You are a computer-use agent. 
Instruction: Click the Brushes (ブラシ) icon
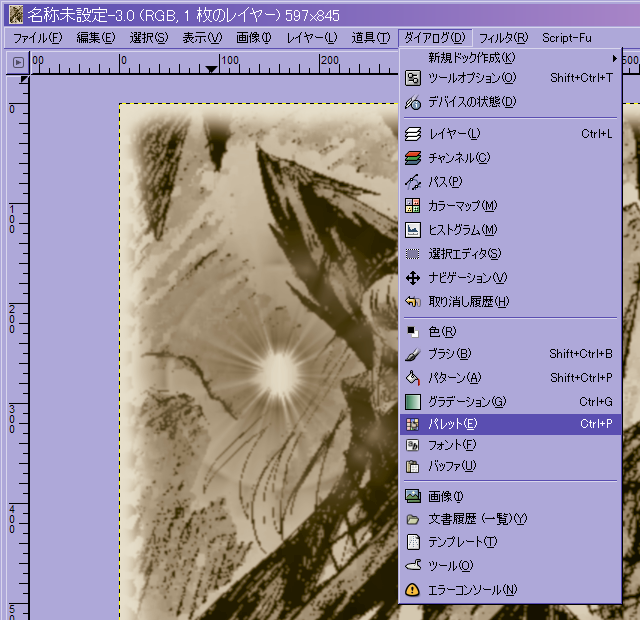(x=413, y=354)
